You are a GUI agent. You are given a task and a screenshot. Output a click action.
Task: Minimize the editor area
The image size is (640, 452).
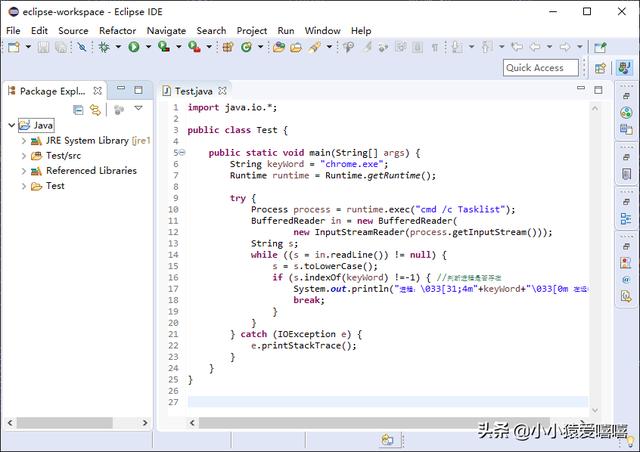(581, 88)
